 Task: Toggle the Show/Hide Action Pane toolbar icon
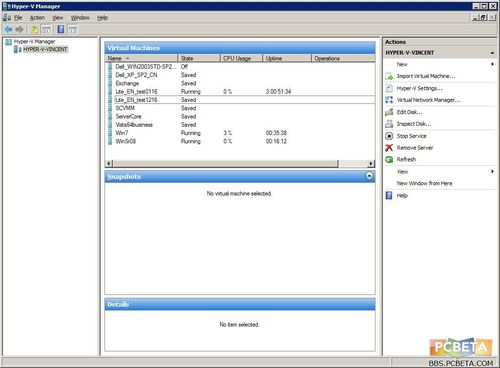pyautogui.click(x=72, y=29)
